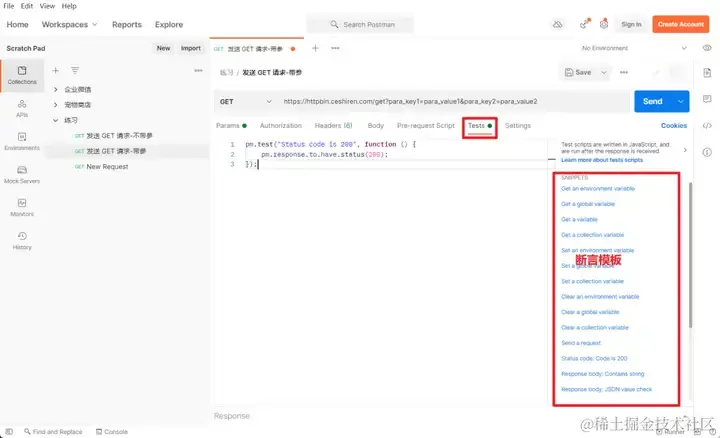Screen dimensions: 720x438
Task: Click the Import button
Action: pyautogui.click(x=191, y=48)
